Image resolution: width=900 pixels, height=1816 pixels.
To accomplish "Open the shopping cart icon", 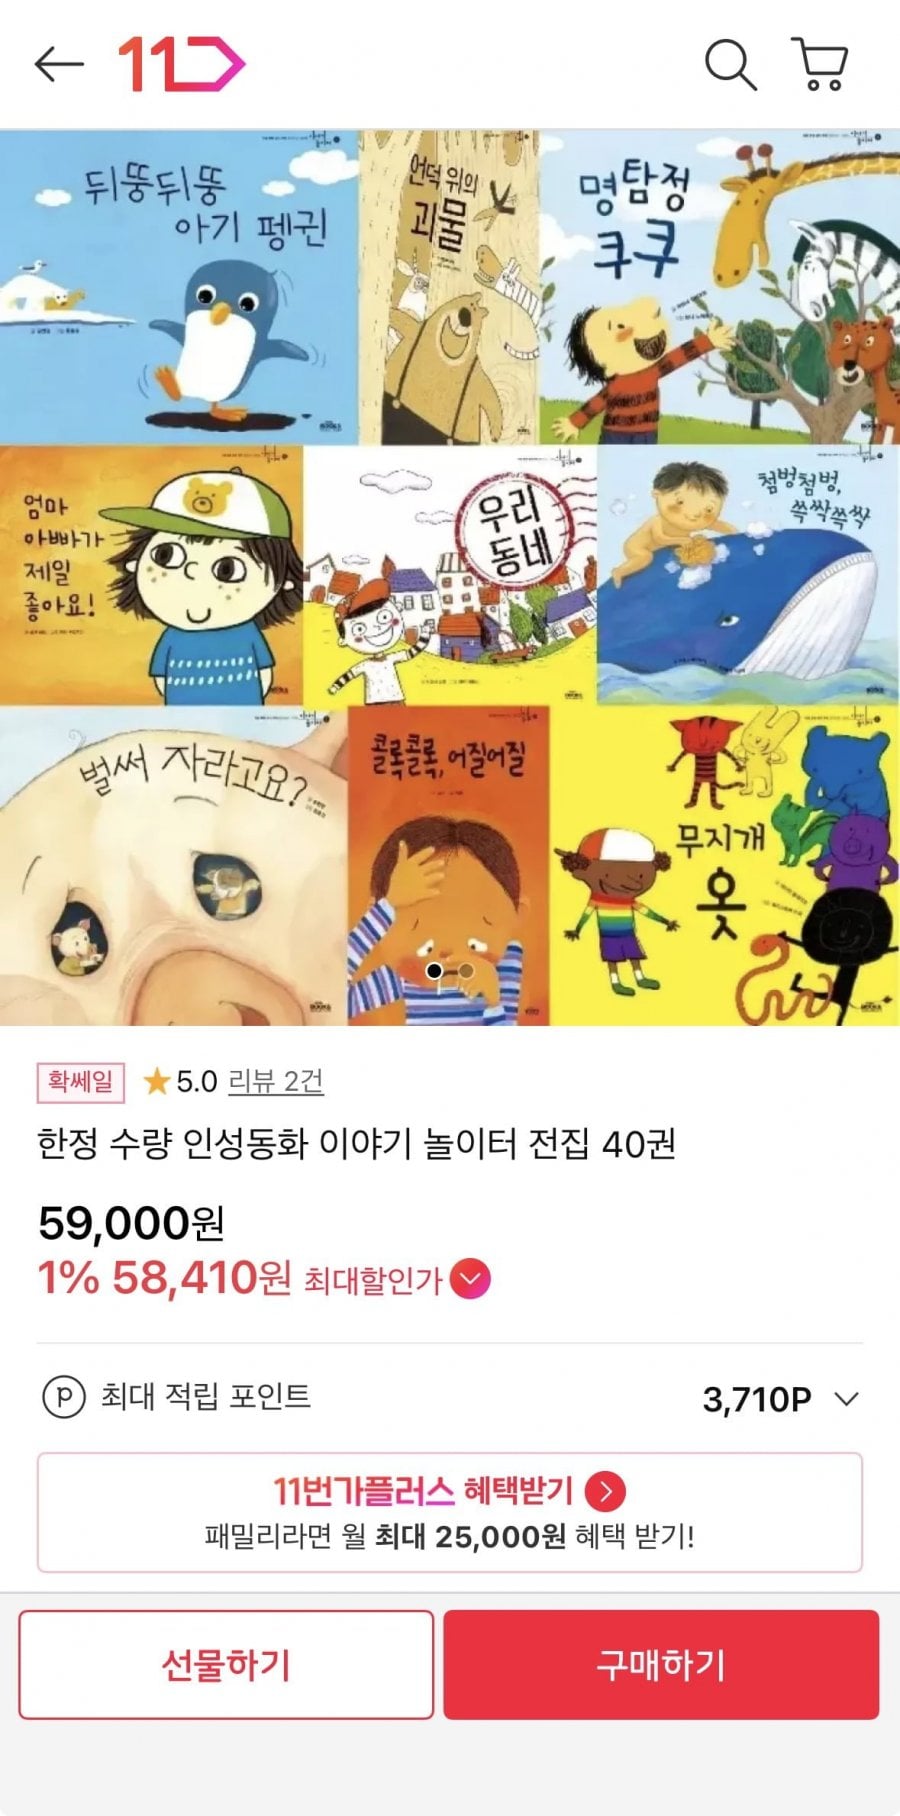I will (820, 65).
